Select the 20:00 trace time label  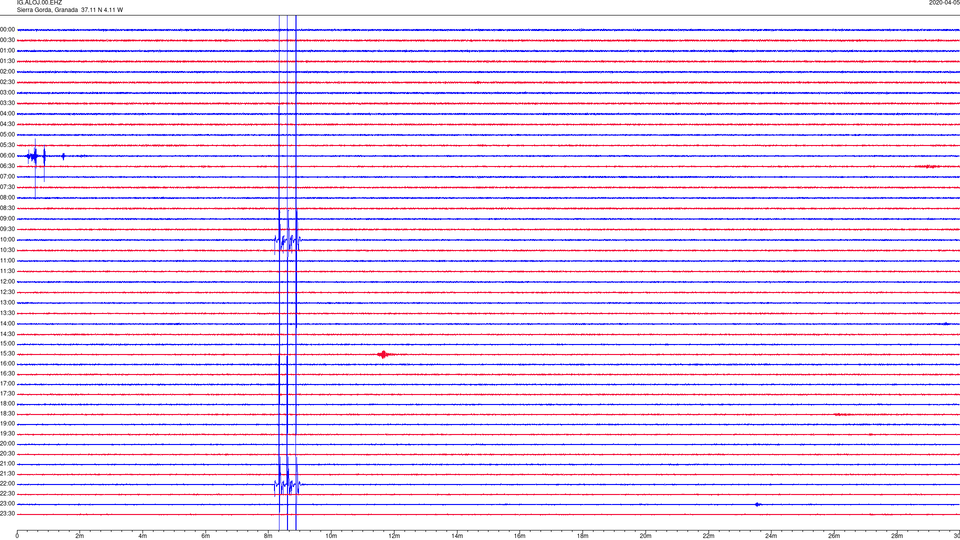(x=7, y=443)
